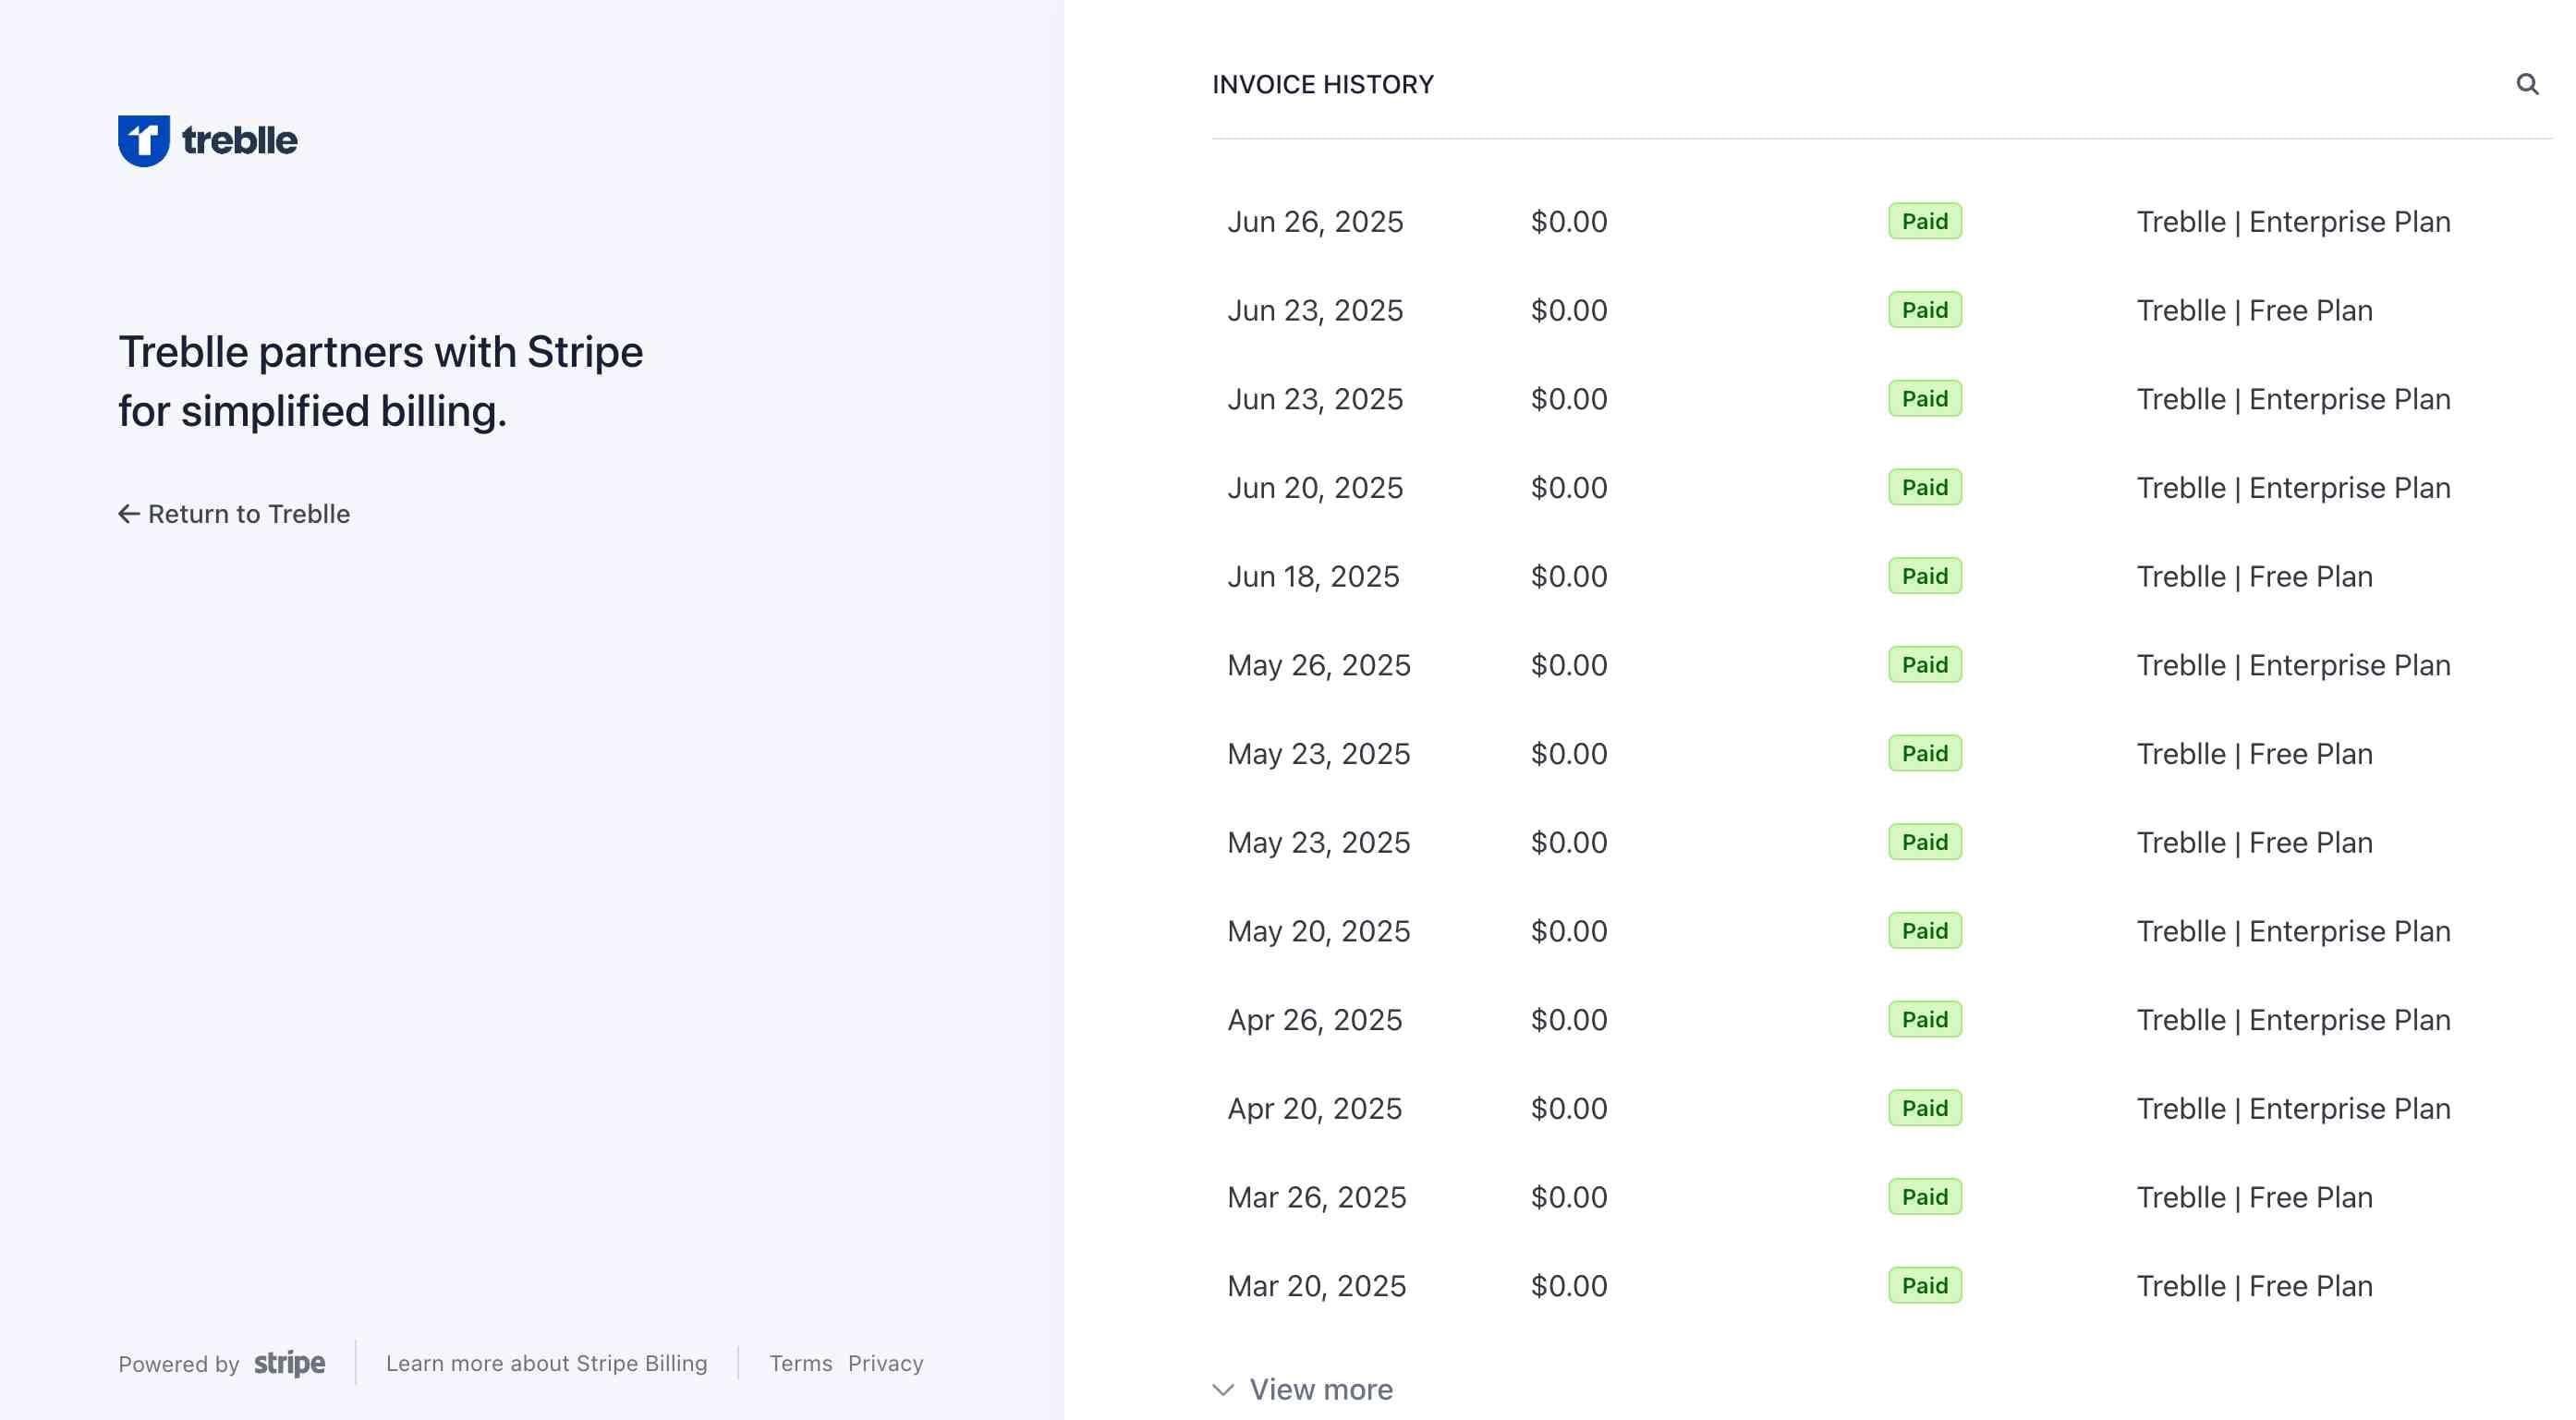Expand View more to show older invoices
2576x1420 pixels.
coord(1320,1389)
